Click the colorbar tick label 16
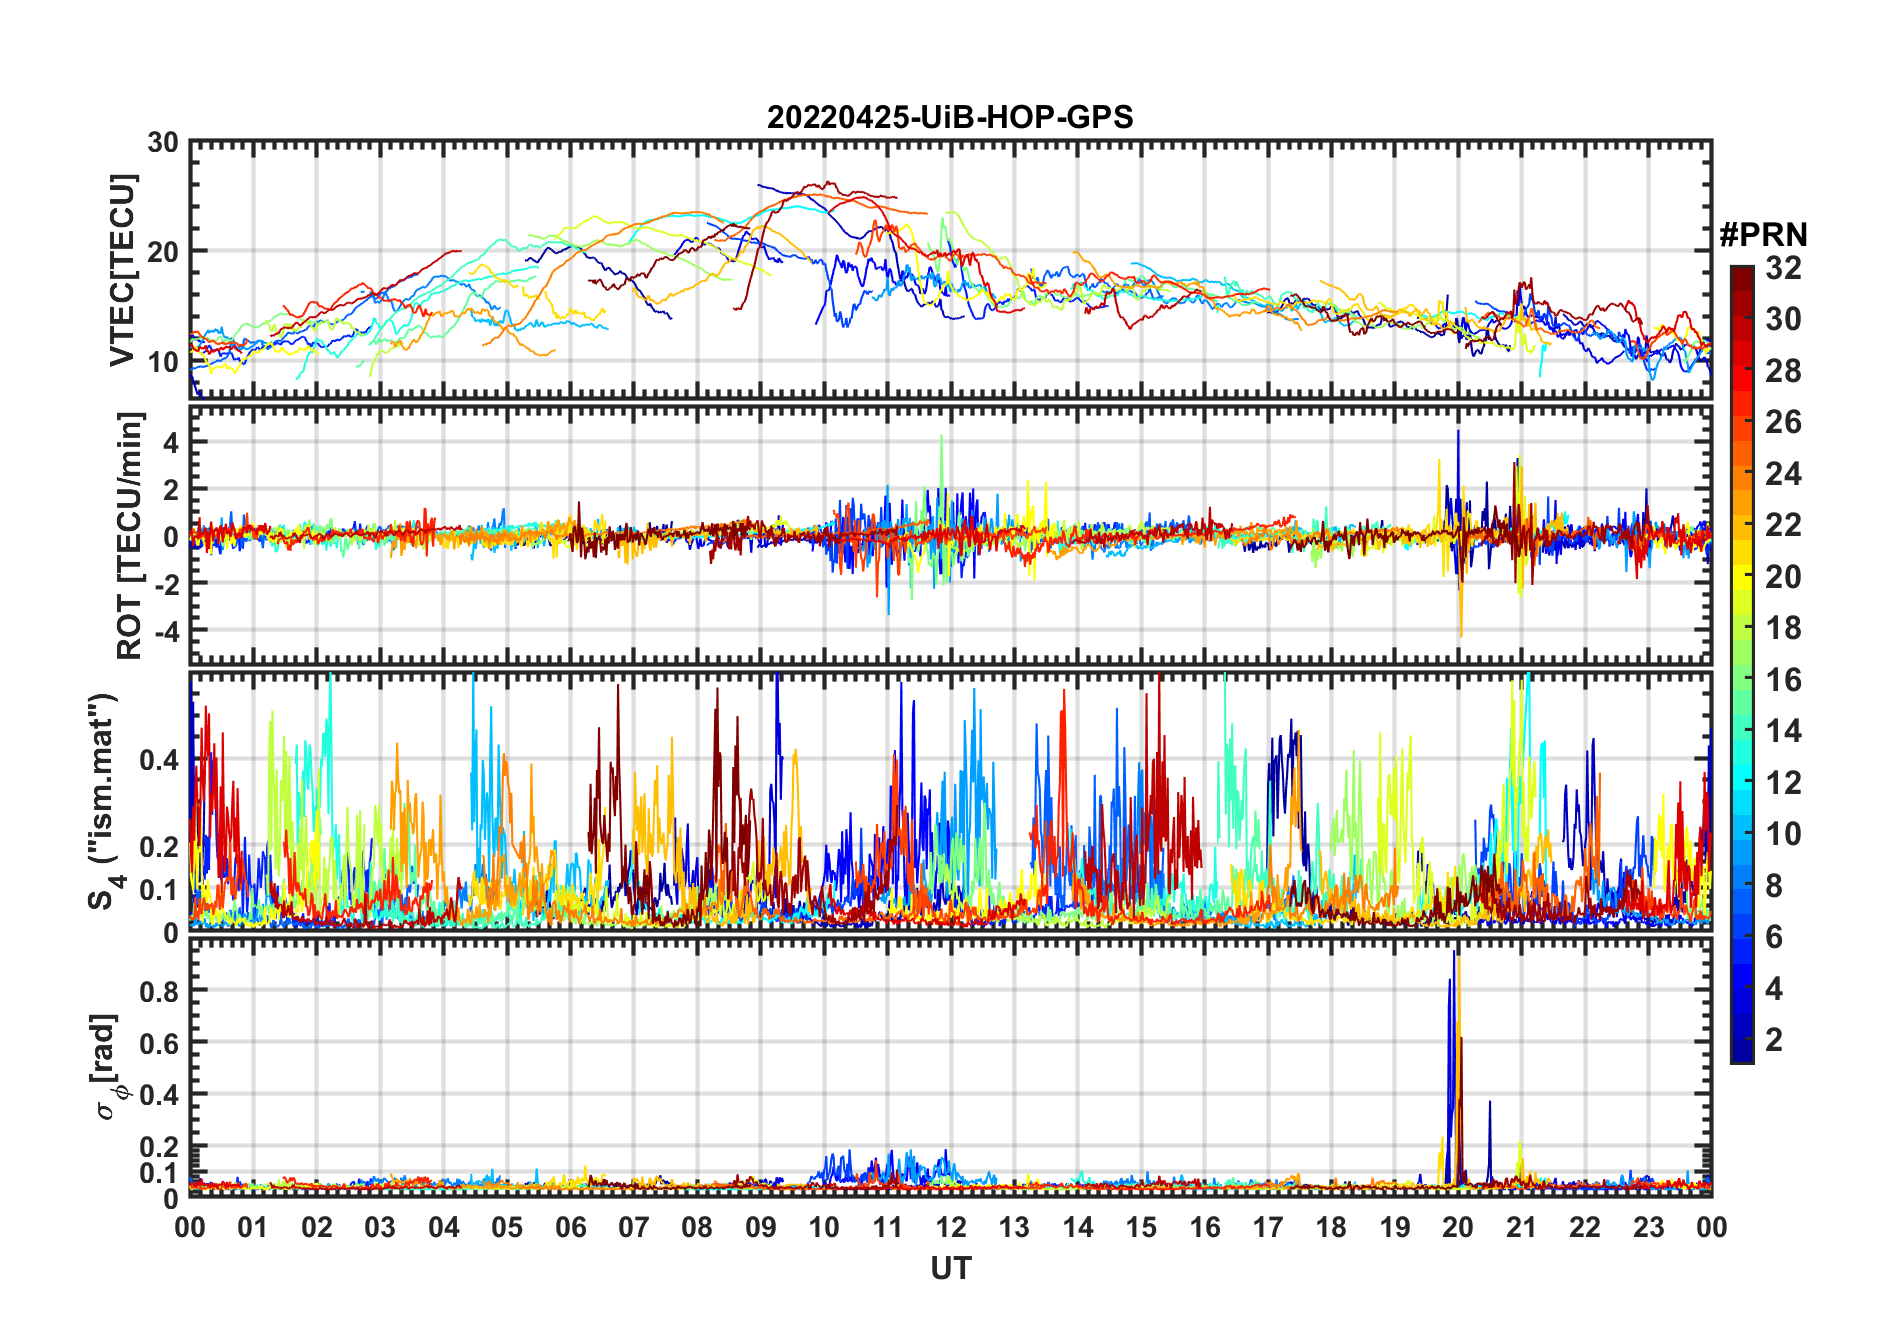Viewport: 1902px width, 1330px height. [x=1782, y=680]
